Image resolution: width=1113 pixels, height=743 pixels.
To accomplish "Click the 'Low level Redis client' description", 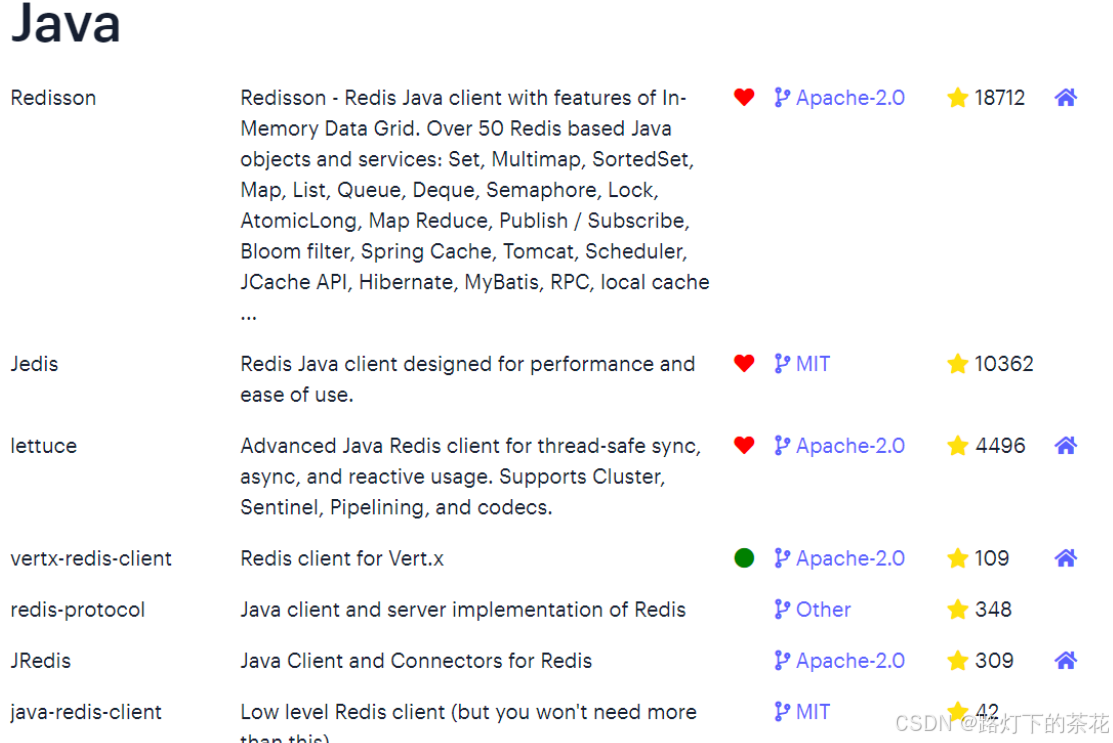I will [x=468, y=722].
